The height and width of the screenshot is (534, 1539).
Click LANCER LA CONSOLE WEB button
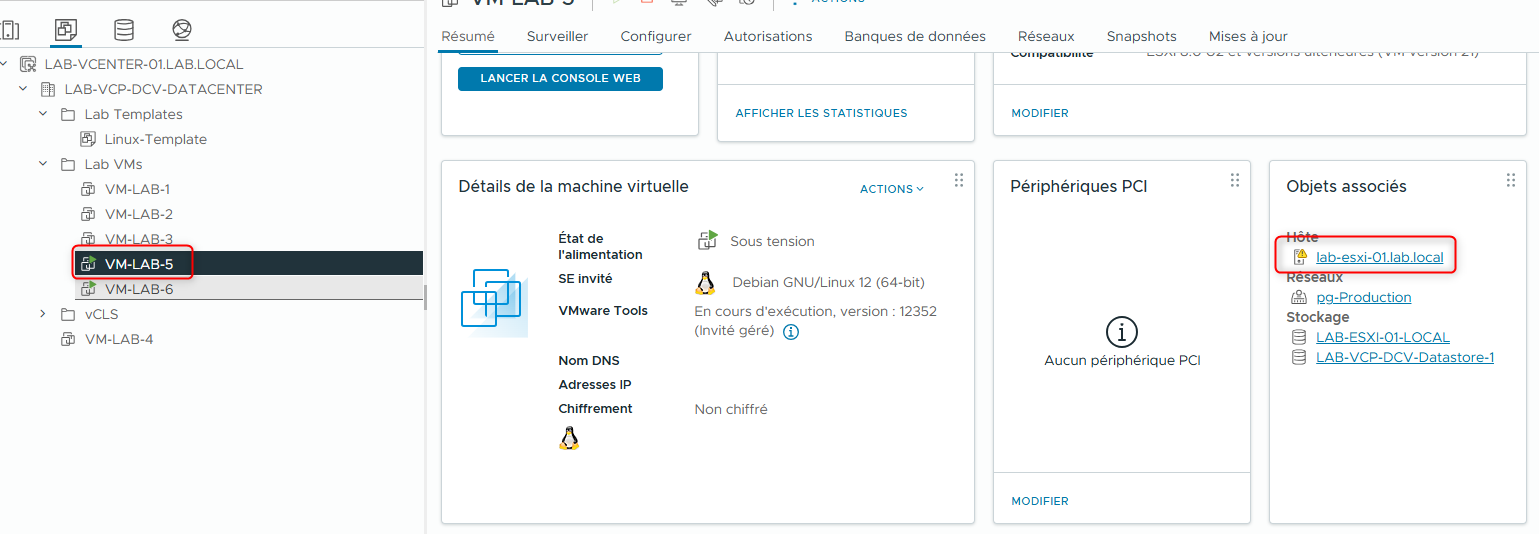tap(560, 78)
